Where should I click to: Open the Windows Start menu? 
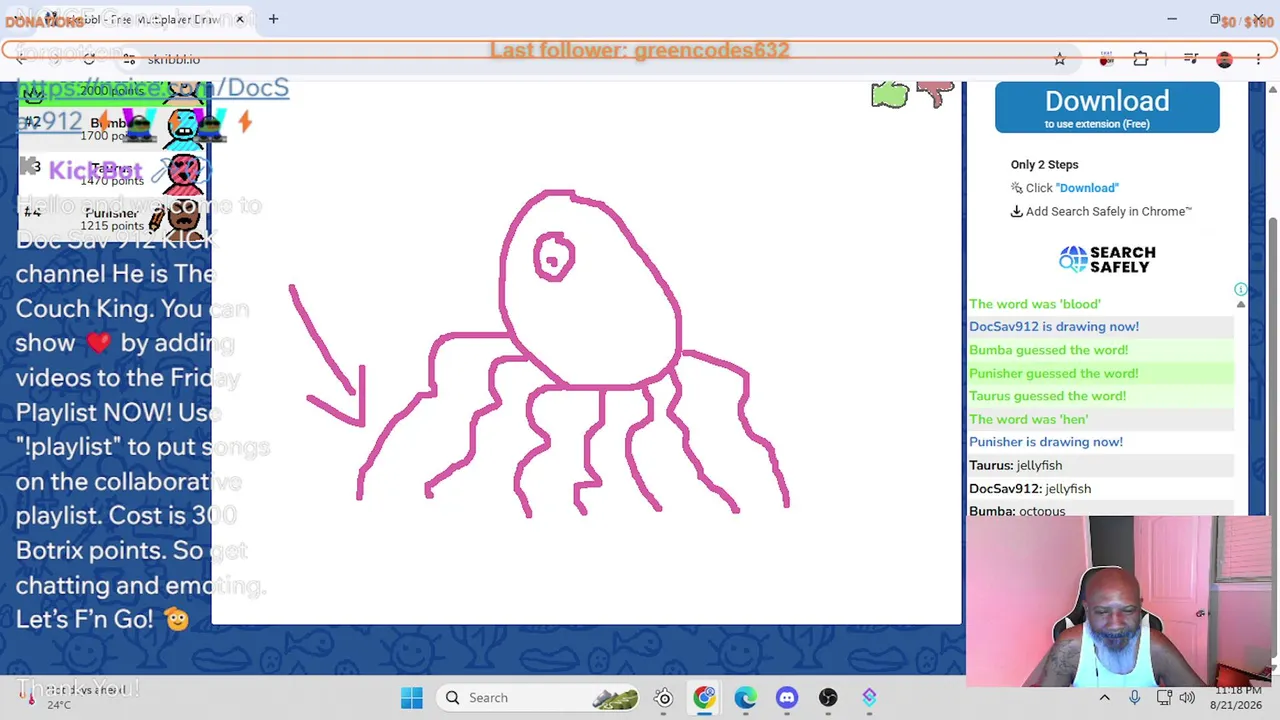point(411,698)
